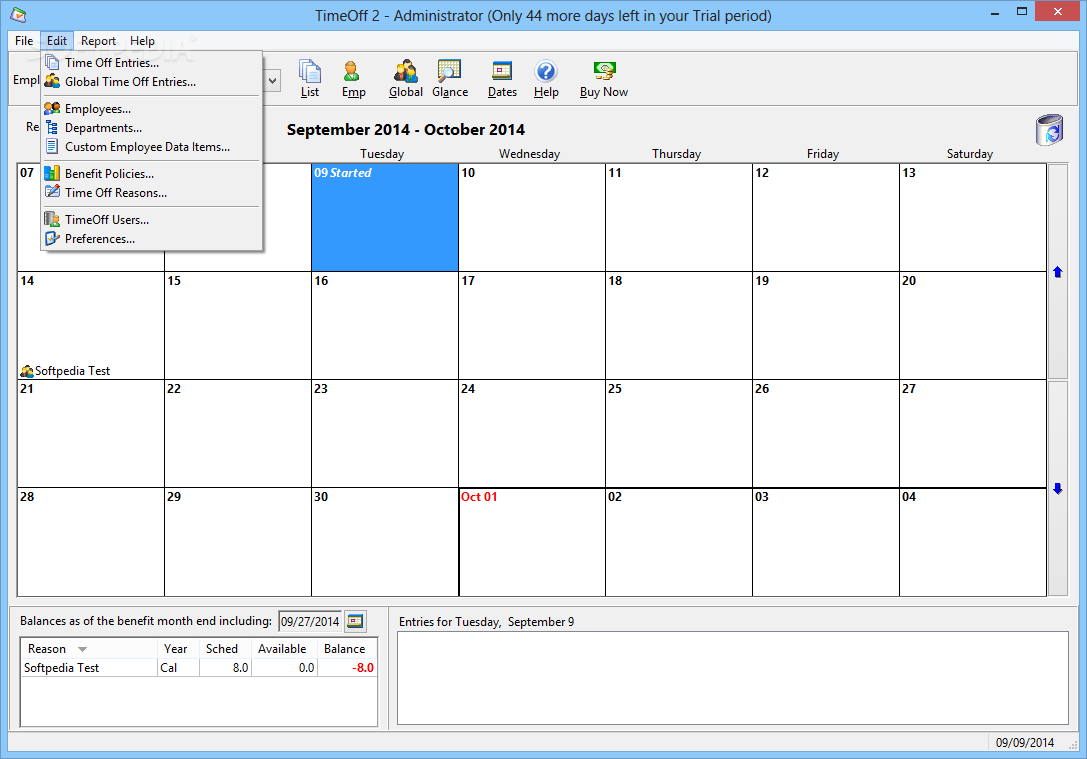The width and height of the screenshot is (1087, 759).
Task: Click the Softpedia Test entry on day 14
Action: 65,371
